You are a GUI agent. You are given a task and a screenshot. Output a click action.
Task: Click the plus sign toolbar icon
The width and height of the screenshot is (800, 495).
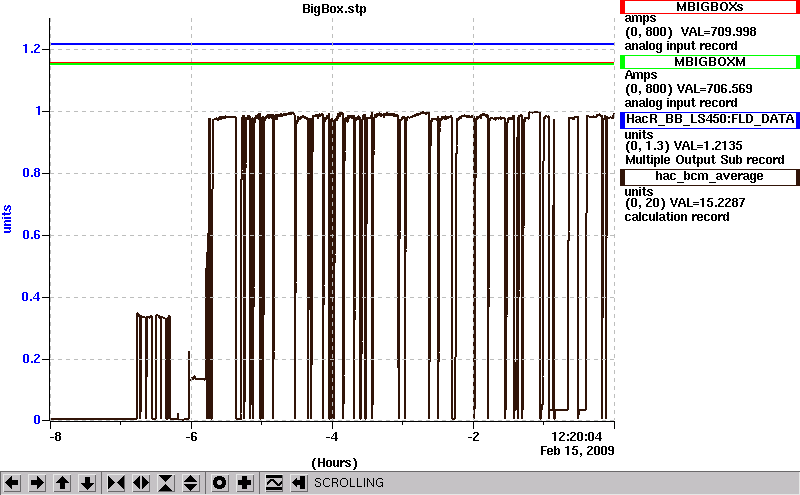(245, 483)
